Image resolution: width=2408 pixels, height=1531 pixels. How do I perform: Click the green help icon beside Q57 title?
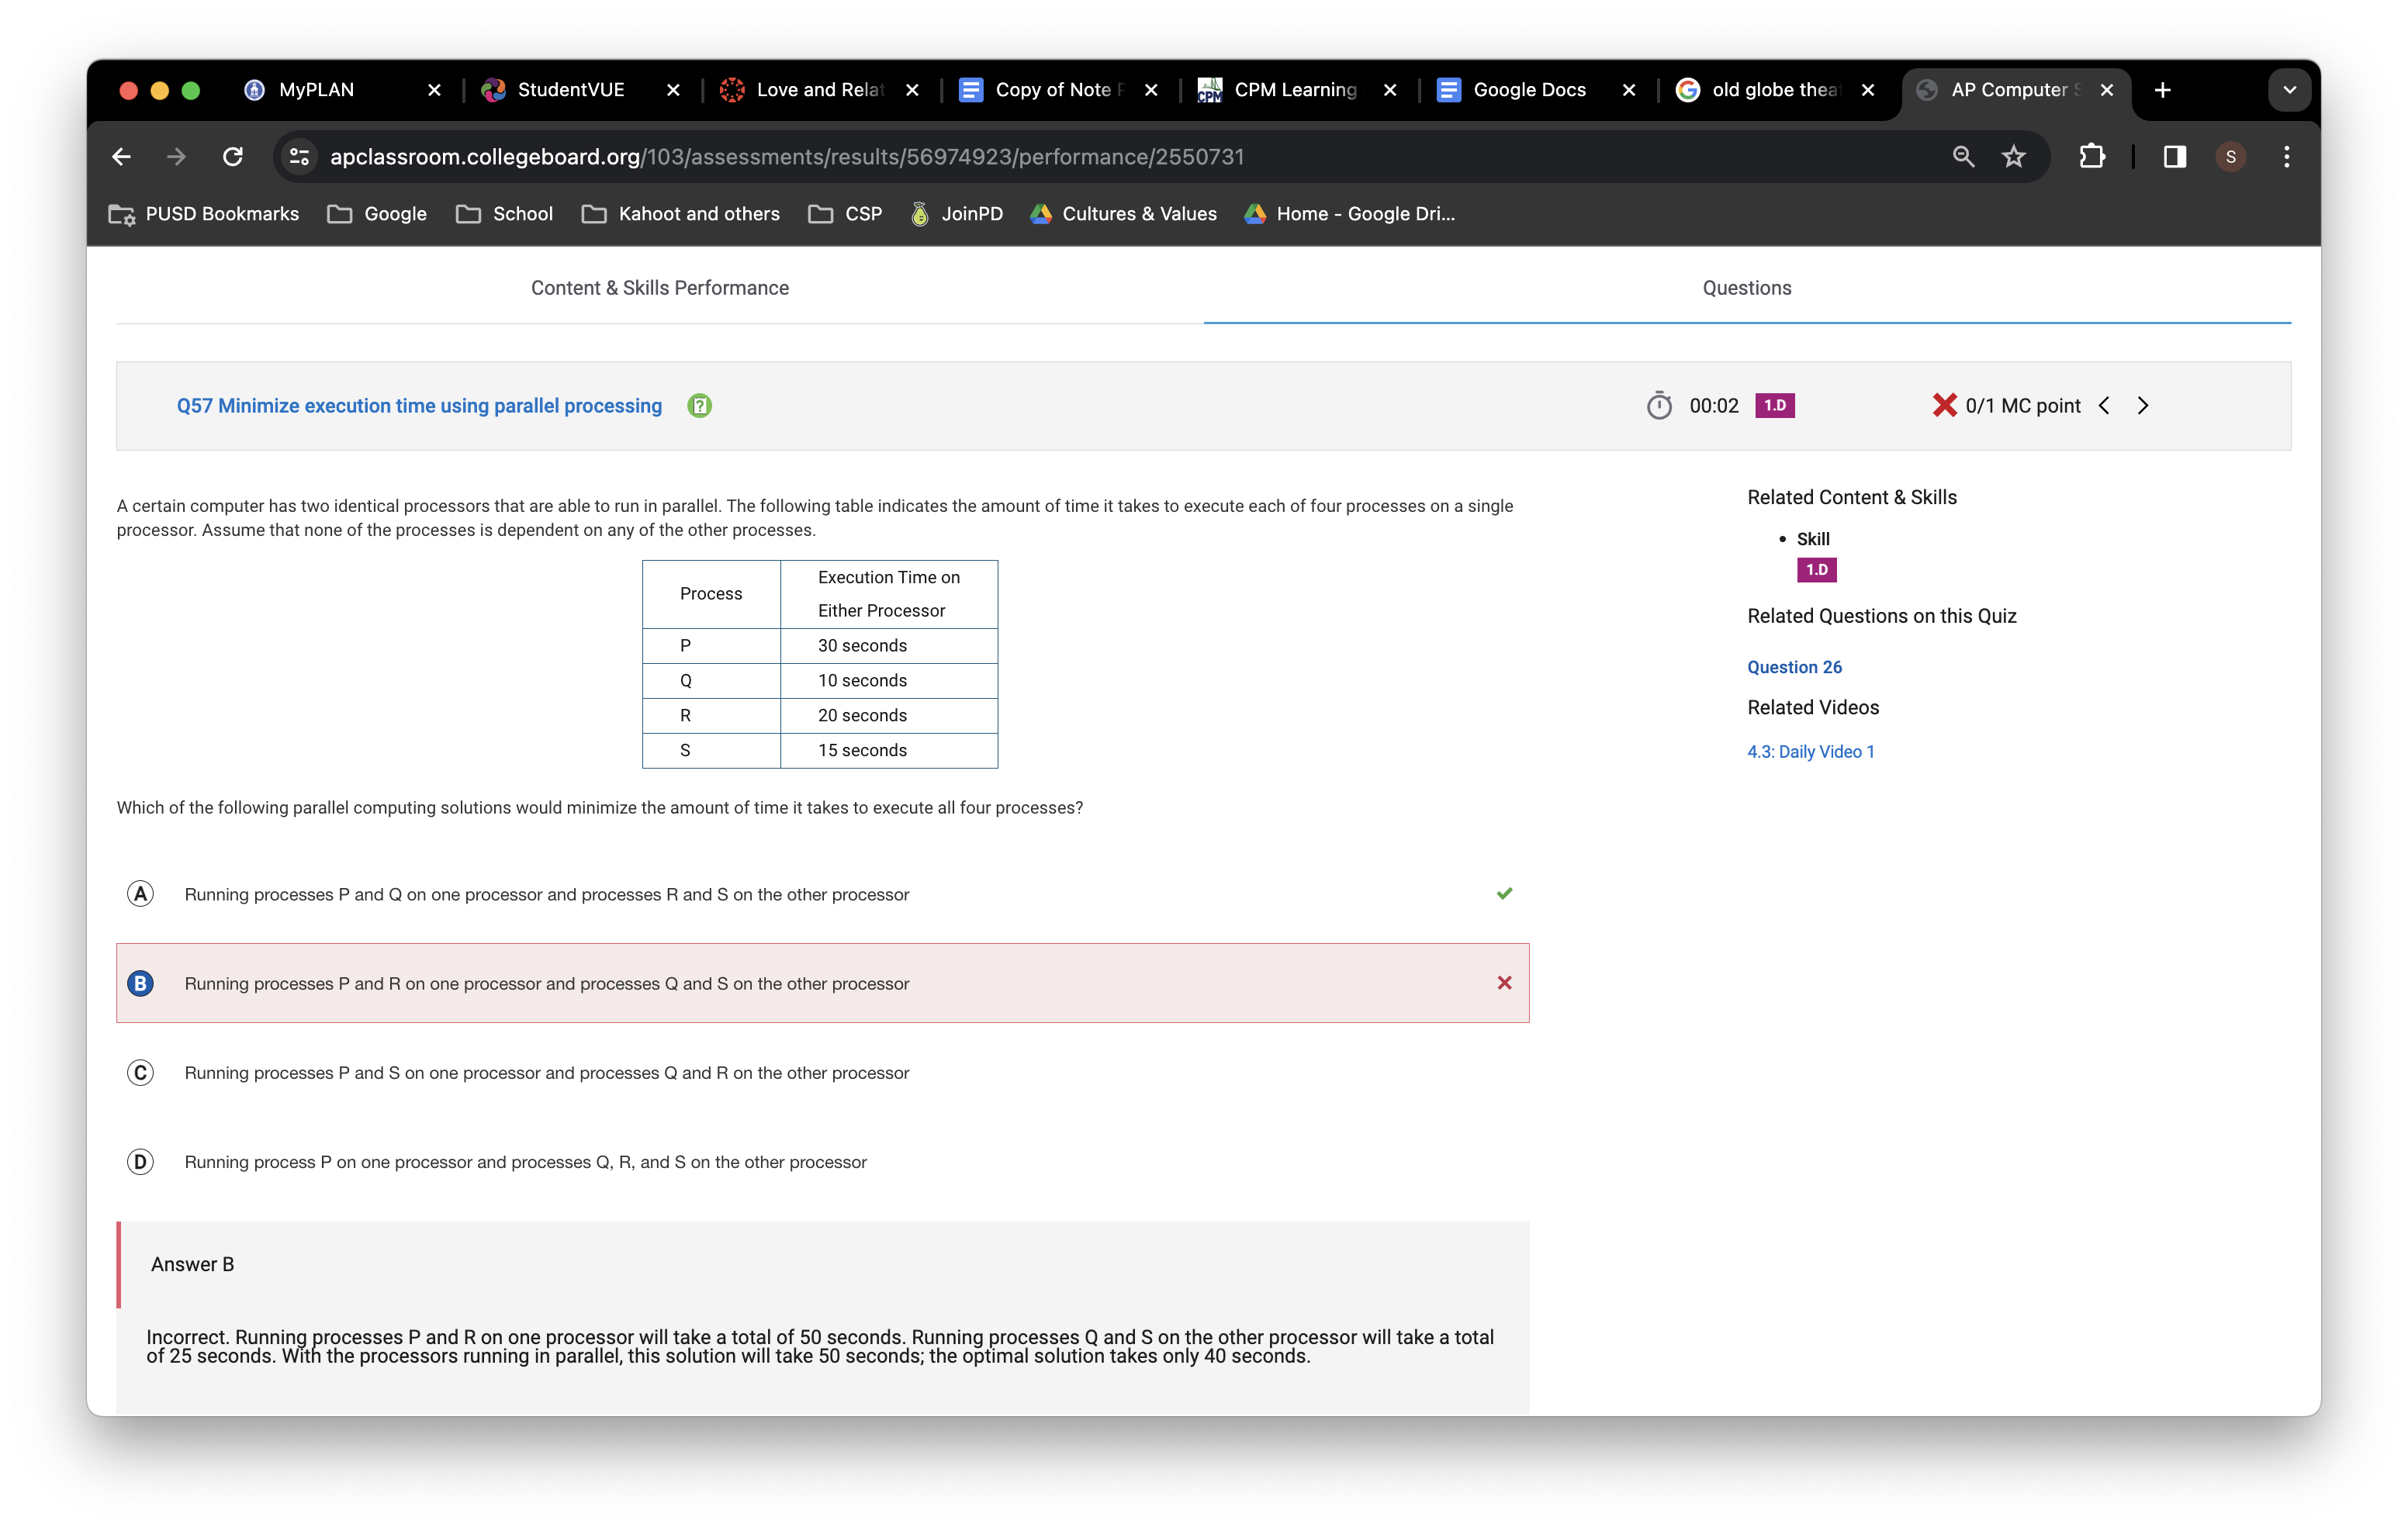699,406
